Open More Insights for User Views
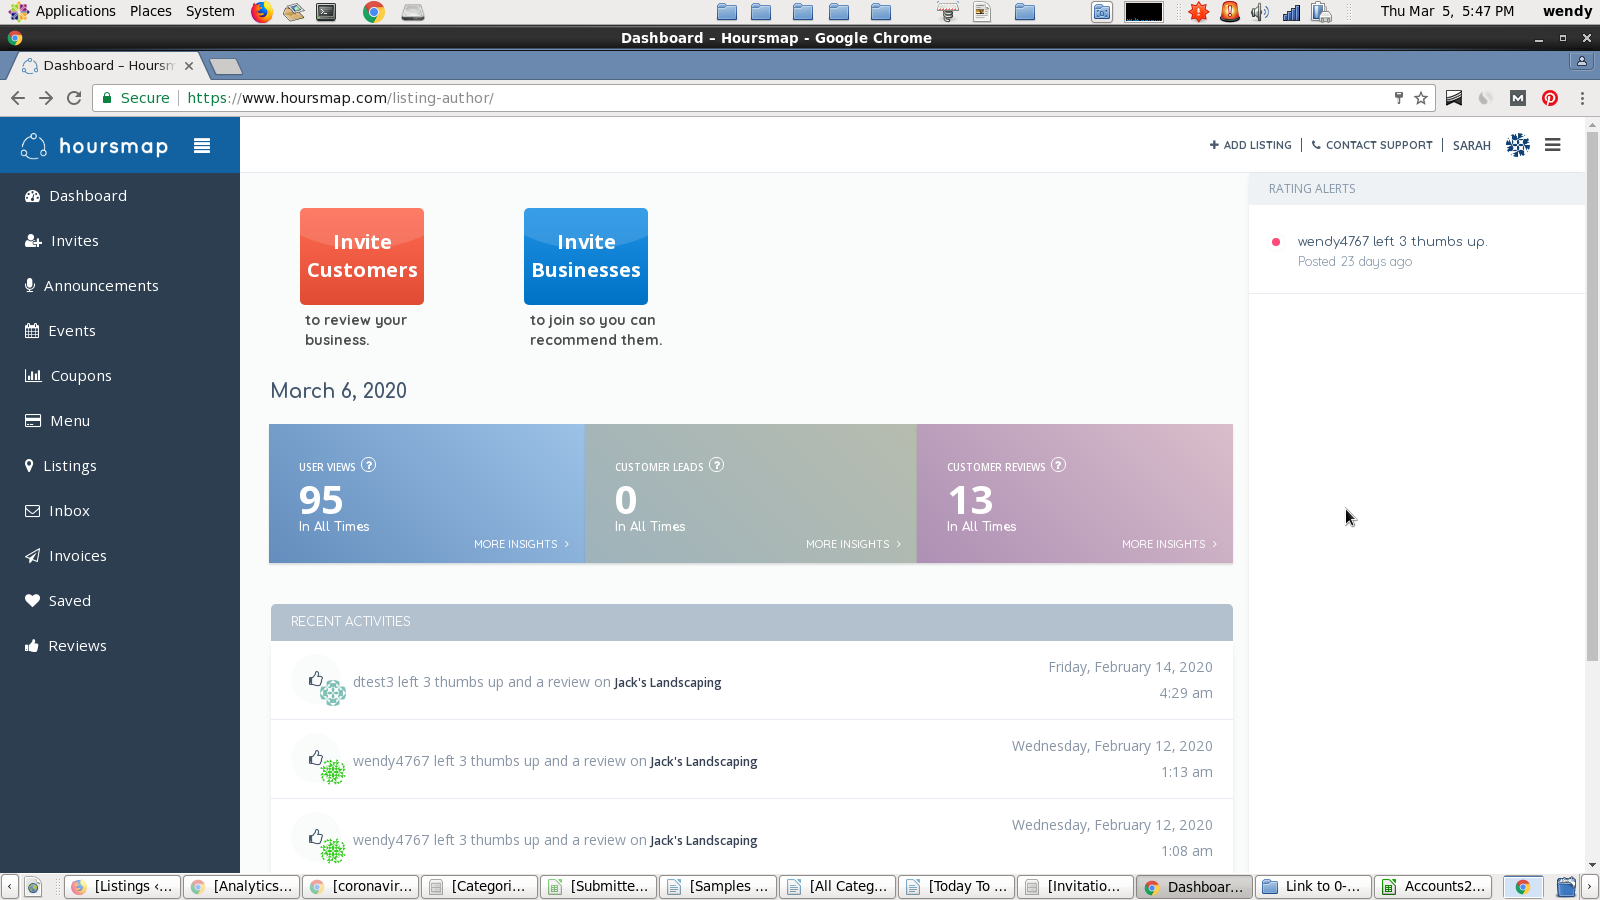The height and width of the screenshot is (900, 1600). point(521,544)
